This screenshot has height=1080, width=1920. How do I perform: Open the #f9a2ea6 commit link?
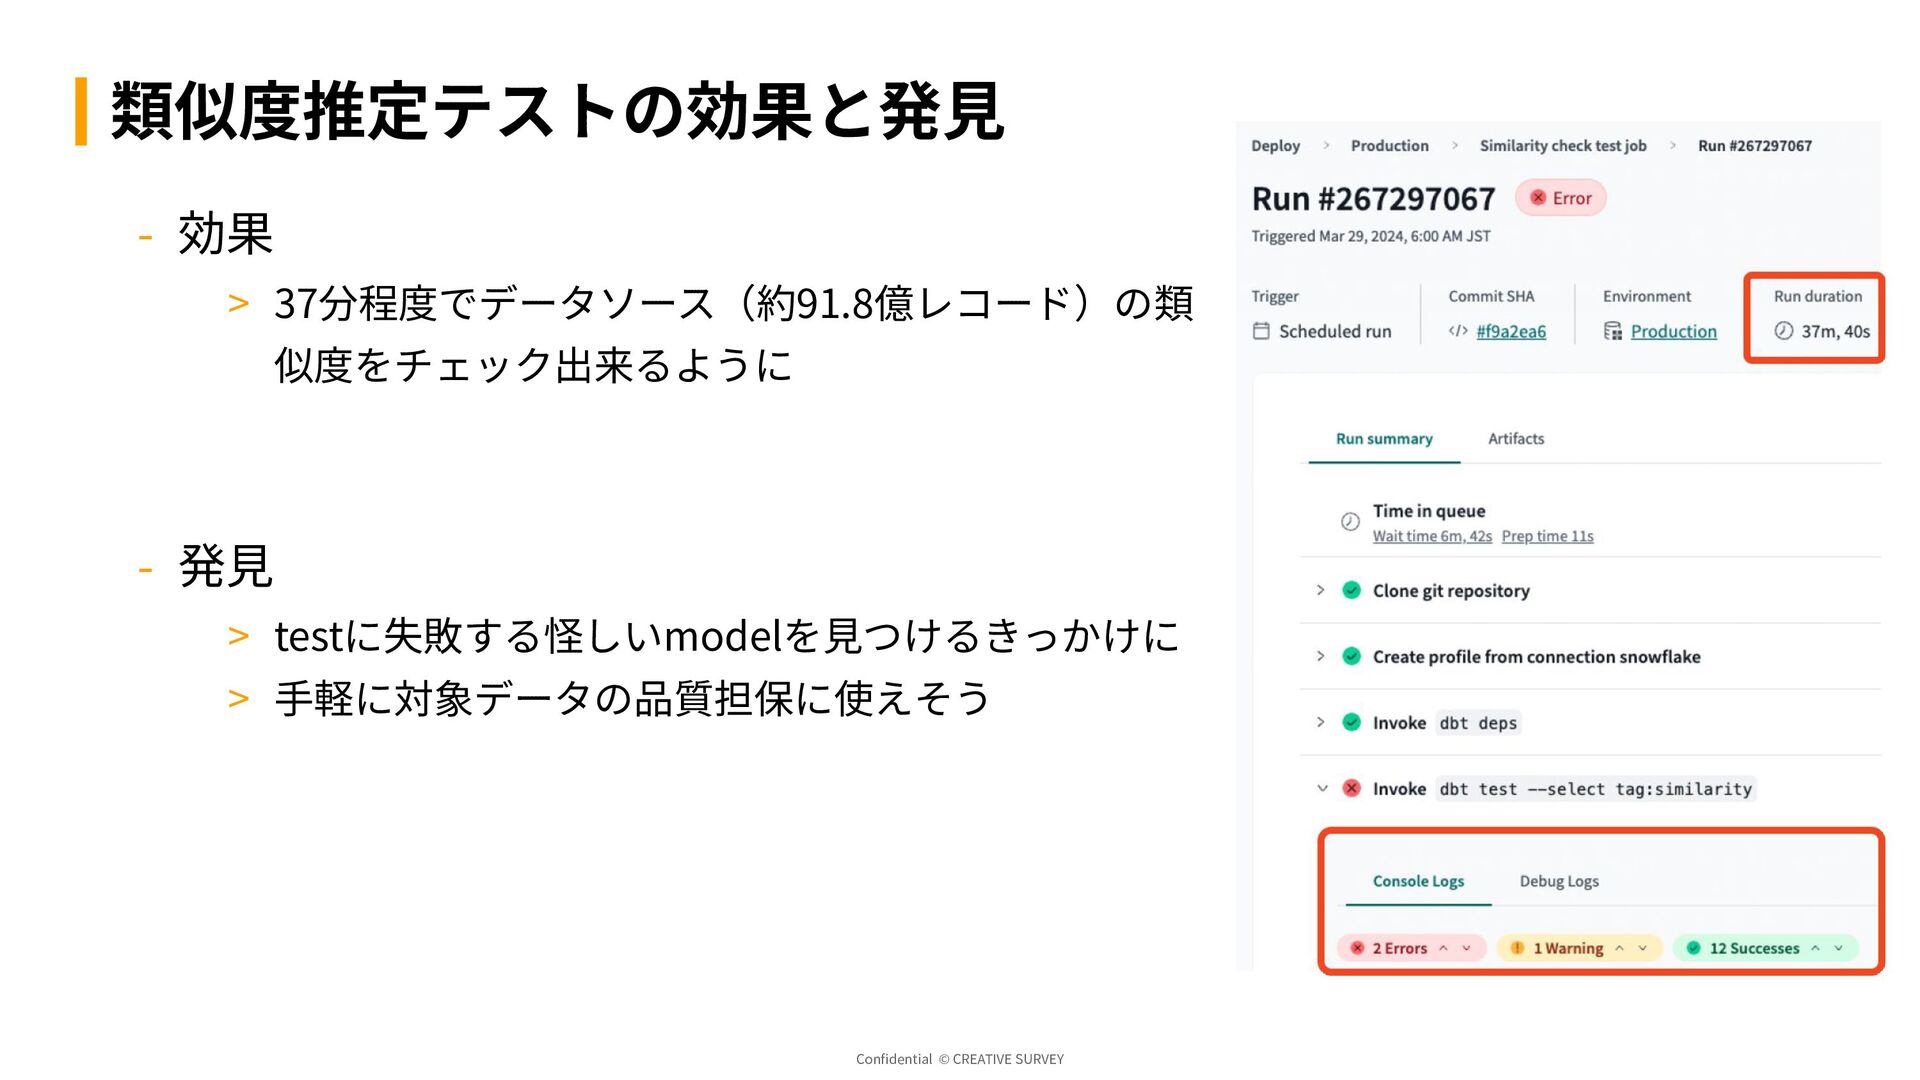pyautogui.click(x=1510, y=332)
